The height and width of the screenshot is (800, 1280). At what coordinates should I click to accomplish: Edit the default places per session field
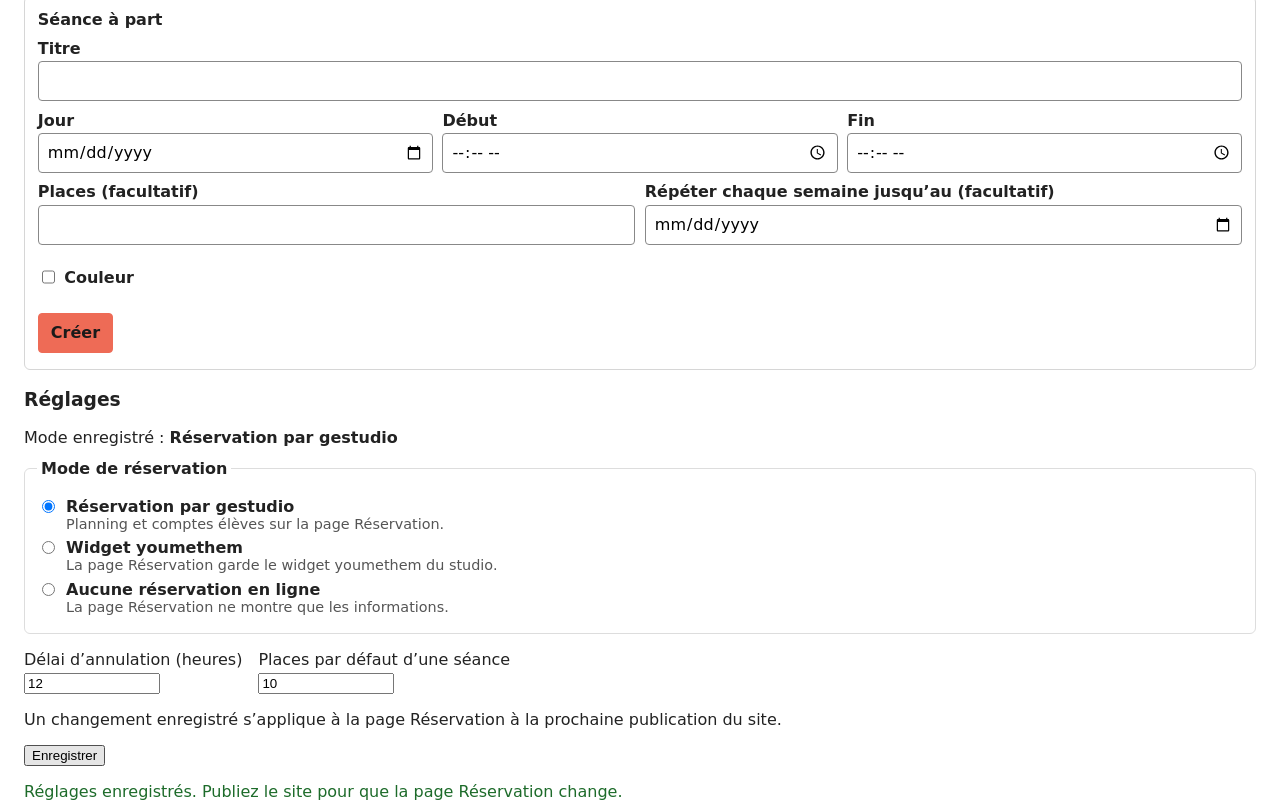point(326,684)
